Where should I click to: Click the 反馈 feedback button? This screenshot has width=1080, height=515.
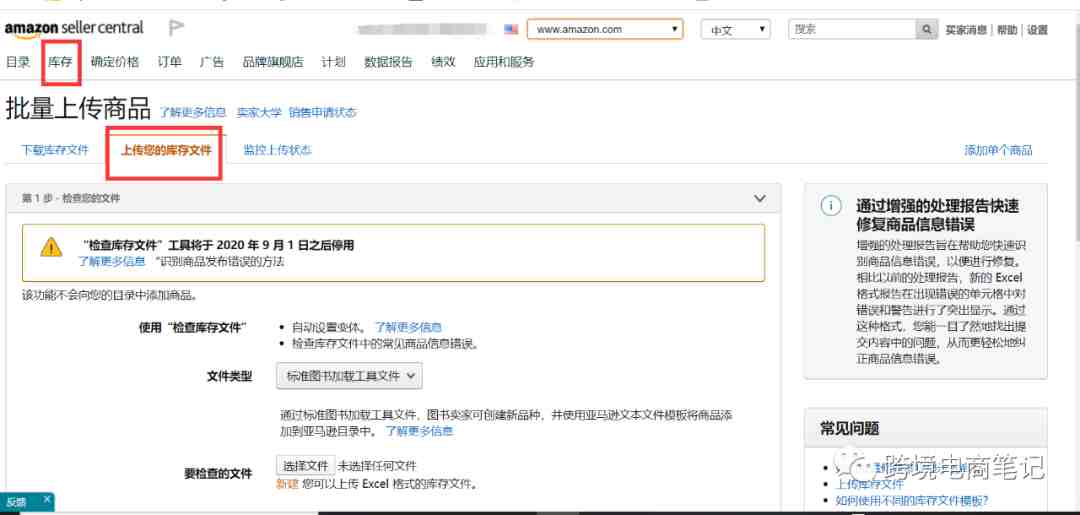pos(17,501)
